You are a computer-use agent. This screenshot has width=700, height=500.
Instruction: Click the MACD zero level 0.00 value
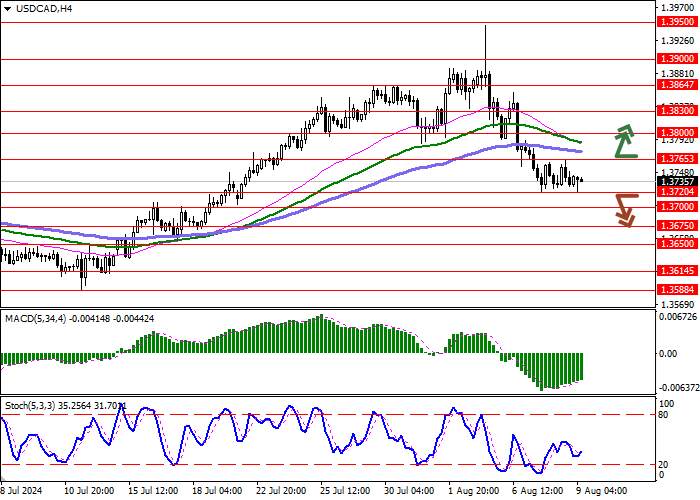[668, 354]
